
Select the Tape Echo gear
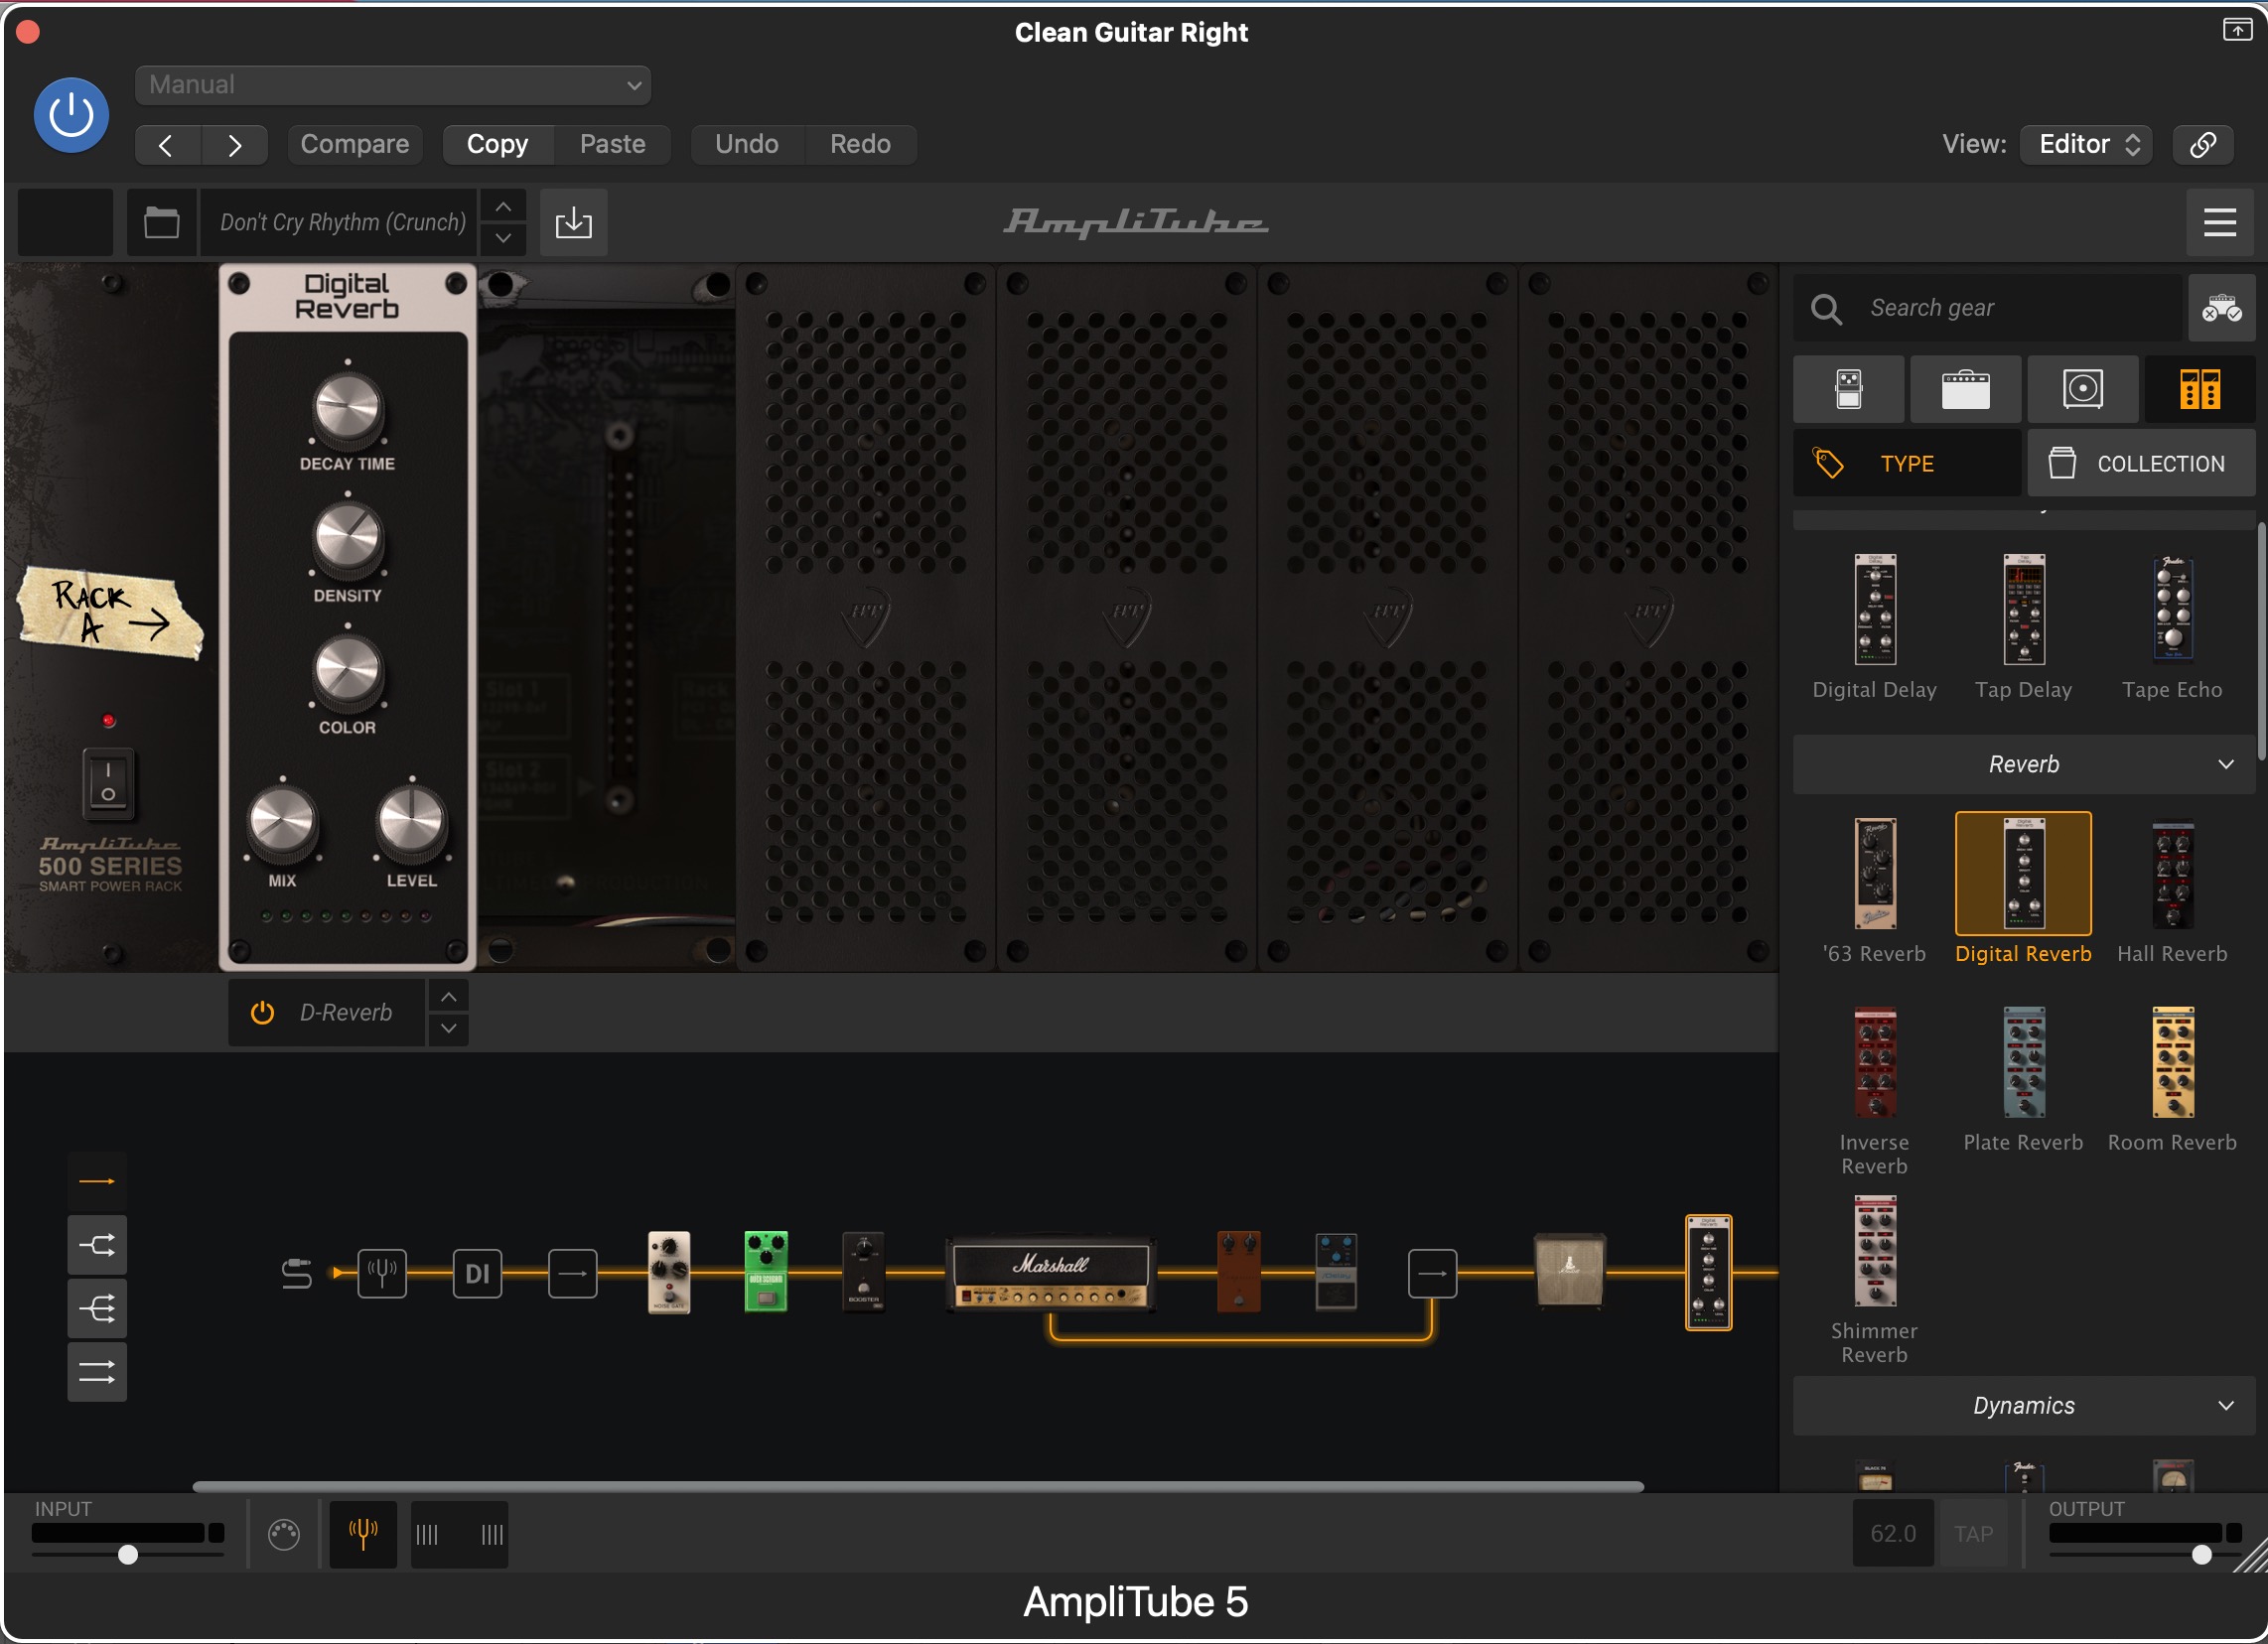tap(2172, 627)
